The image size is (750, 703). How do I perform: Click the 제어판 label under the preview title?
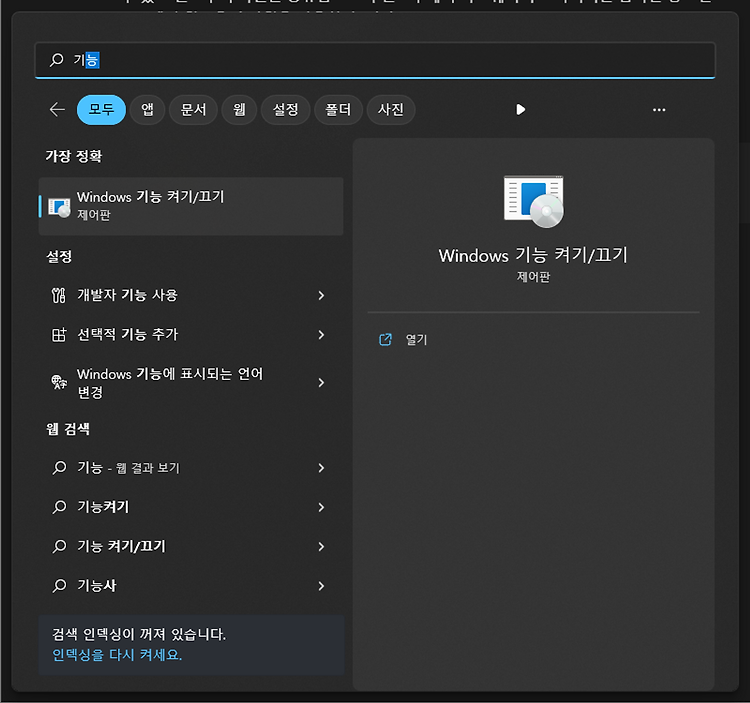coord(533,276)
